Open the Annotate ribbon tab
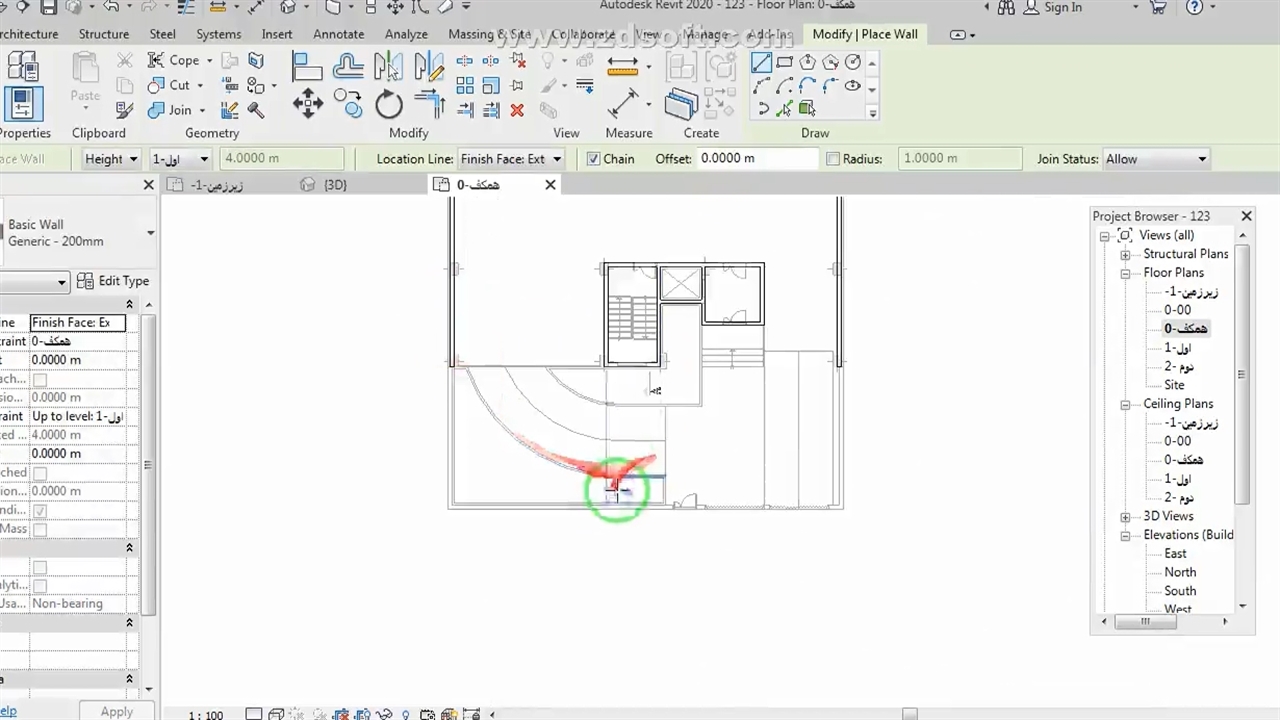The height and width of the screenshot is (720, 1280). (338, 34)
